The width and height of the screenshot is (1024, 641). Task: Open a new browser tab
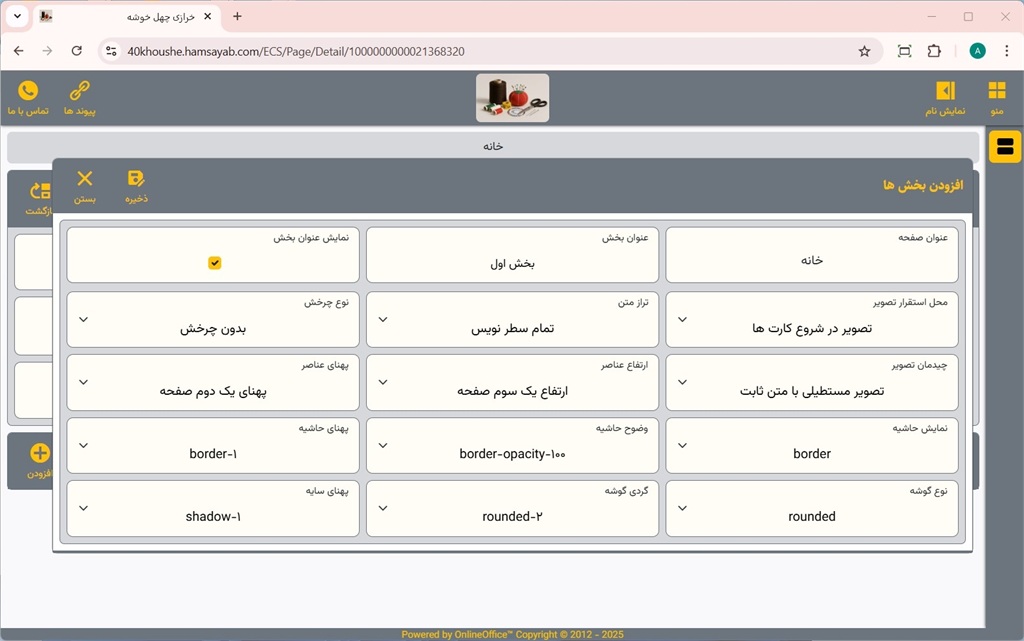(x=237, y=17)
